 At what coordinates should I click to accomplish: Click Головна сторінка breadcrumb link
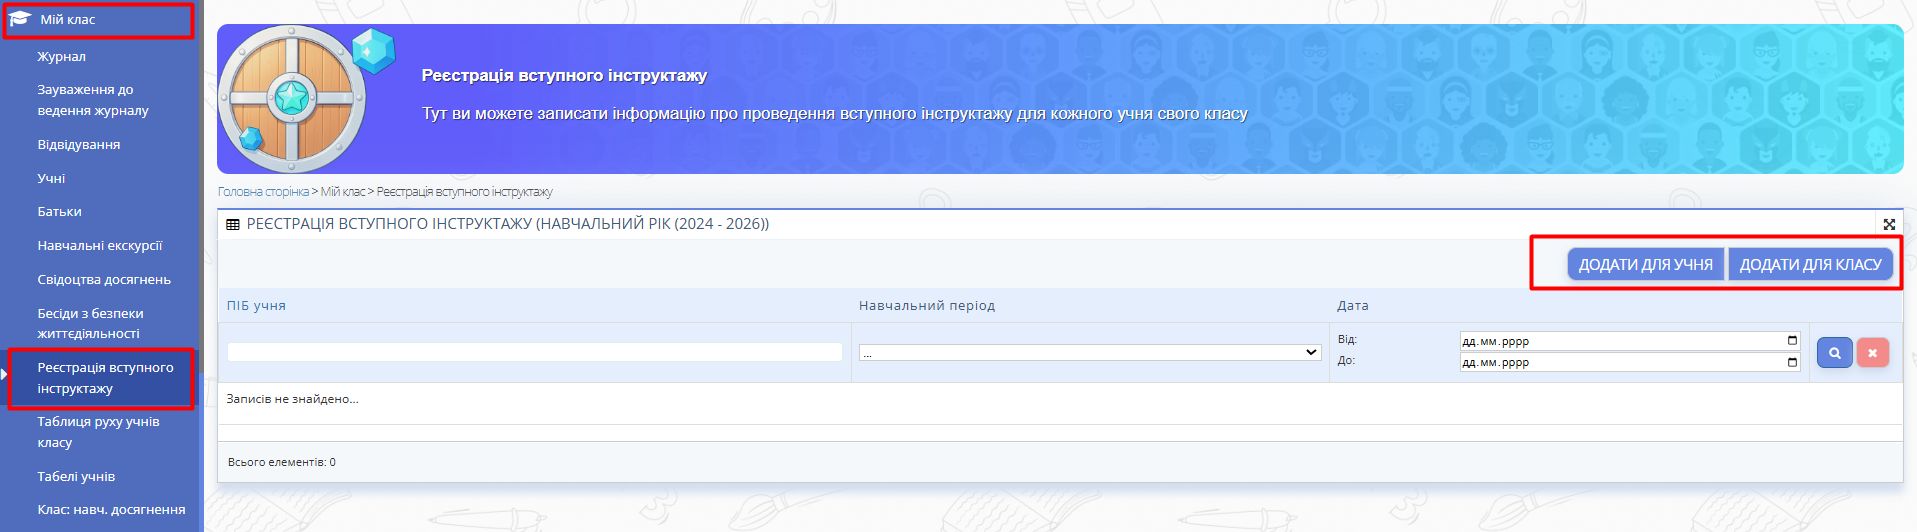[263, 192]
